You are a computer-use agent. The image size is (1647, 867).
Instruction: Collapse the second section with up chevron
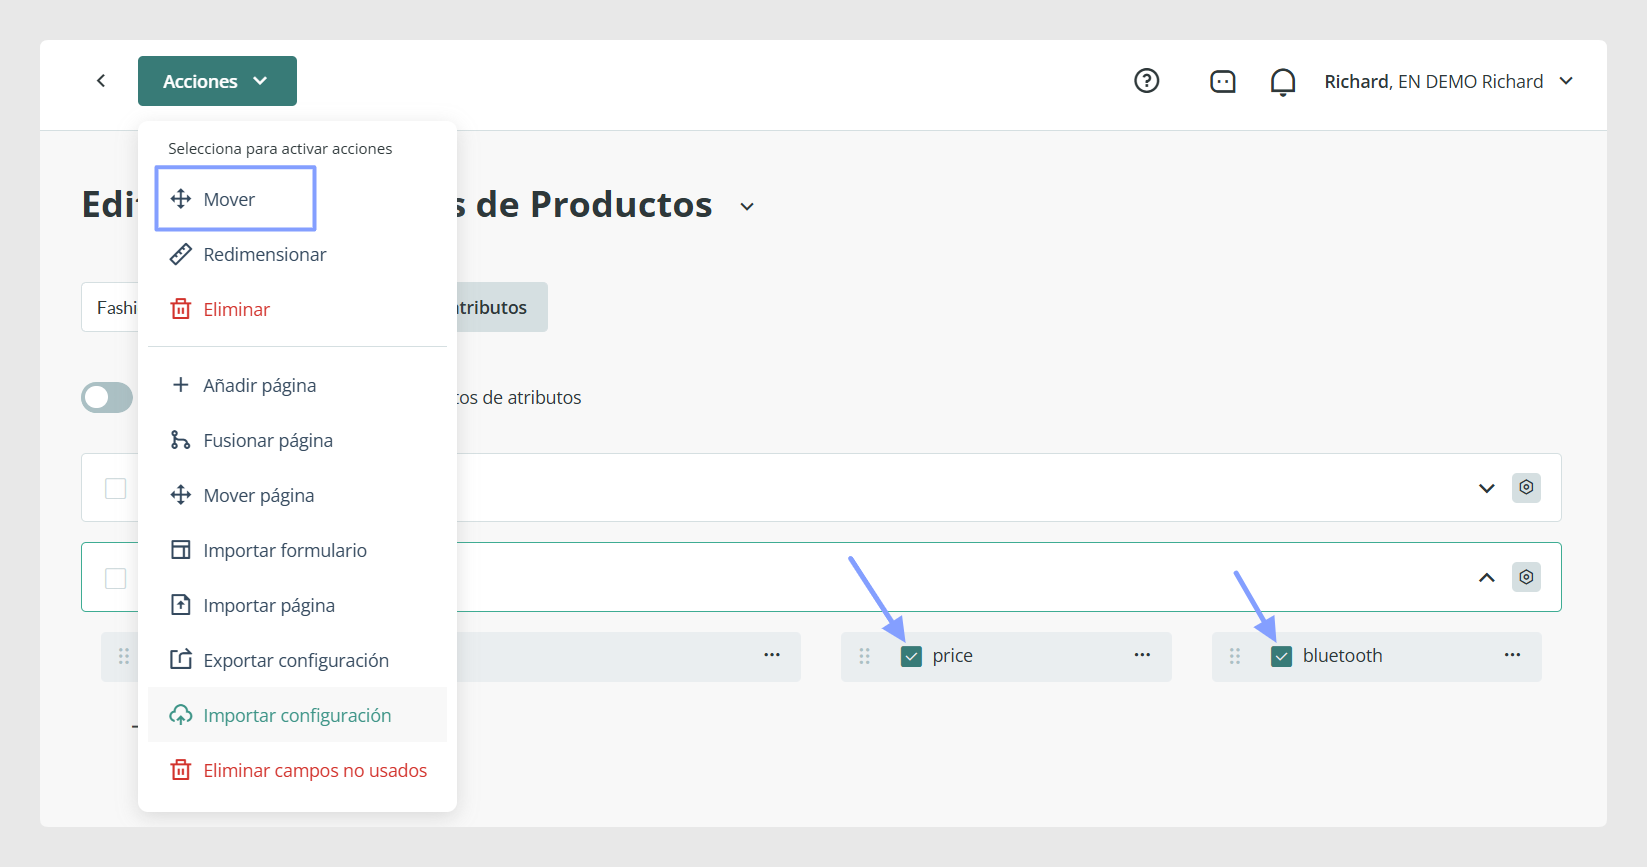coord(1487,578)
